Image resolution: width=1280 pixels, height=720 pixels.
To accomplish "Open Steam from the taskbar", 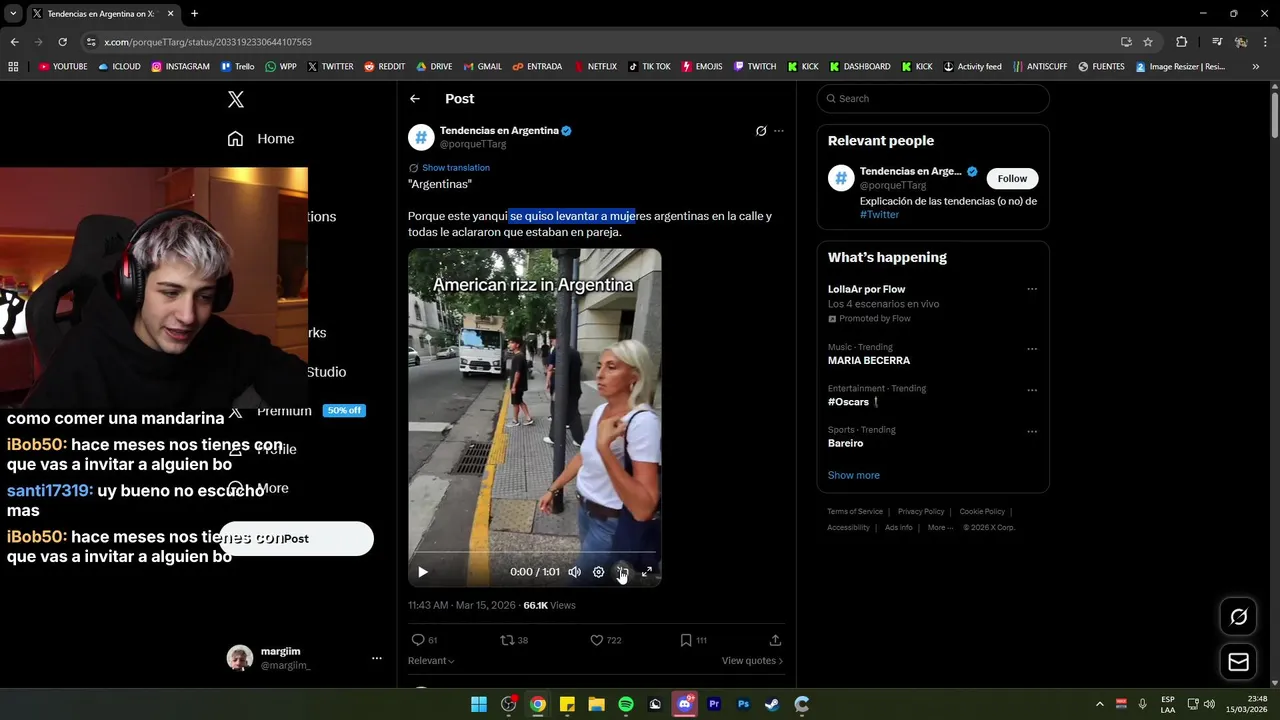I will (x=772, y=704).
